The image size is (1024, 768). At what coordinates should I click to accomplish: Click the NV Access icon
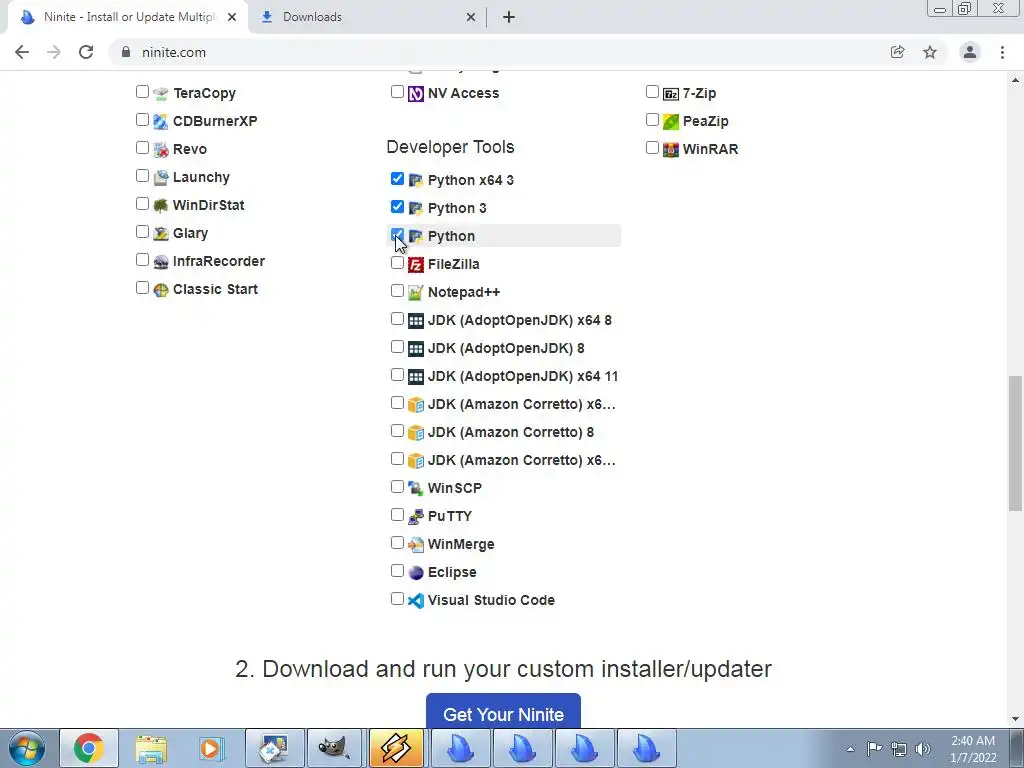tap(416, 93)
